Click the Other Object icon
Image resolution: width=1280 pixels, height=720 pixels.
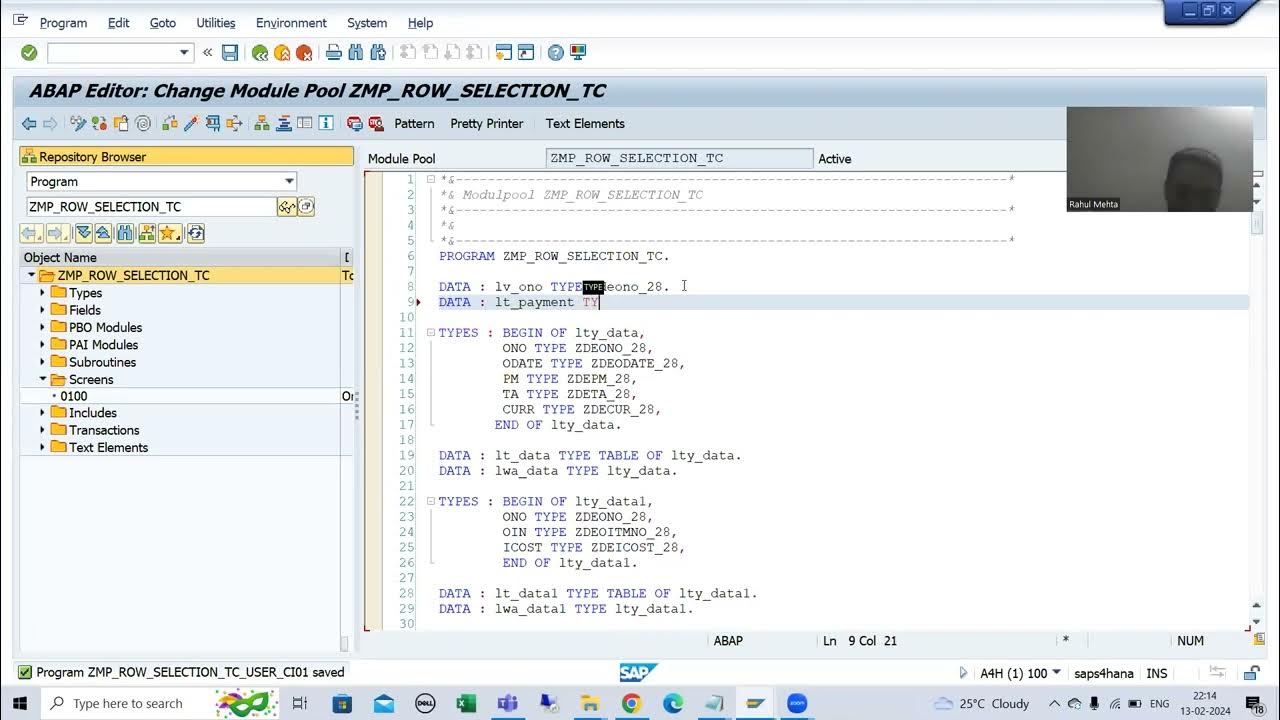pos(121,123)
